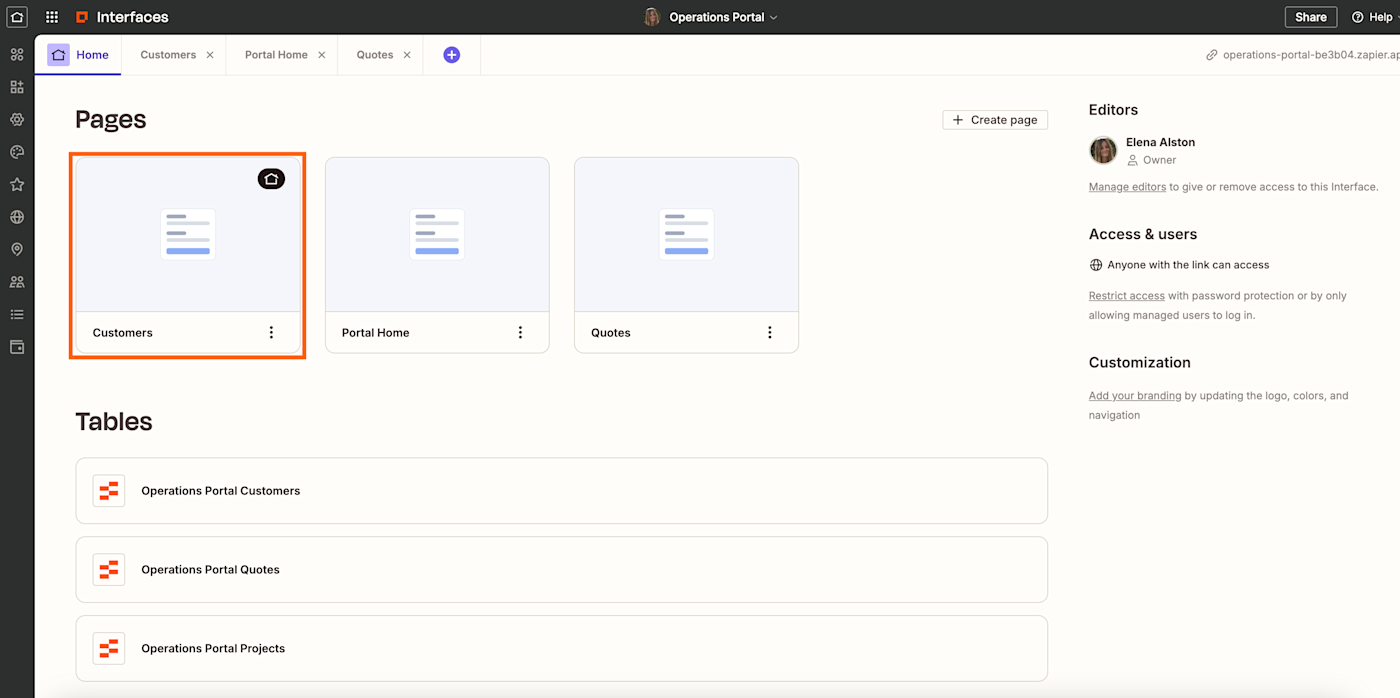Viewport: 1400px width, 698px height.
Task: Switch to the Home tab
Action: 79,55
